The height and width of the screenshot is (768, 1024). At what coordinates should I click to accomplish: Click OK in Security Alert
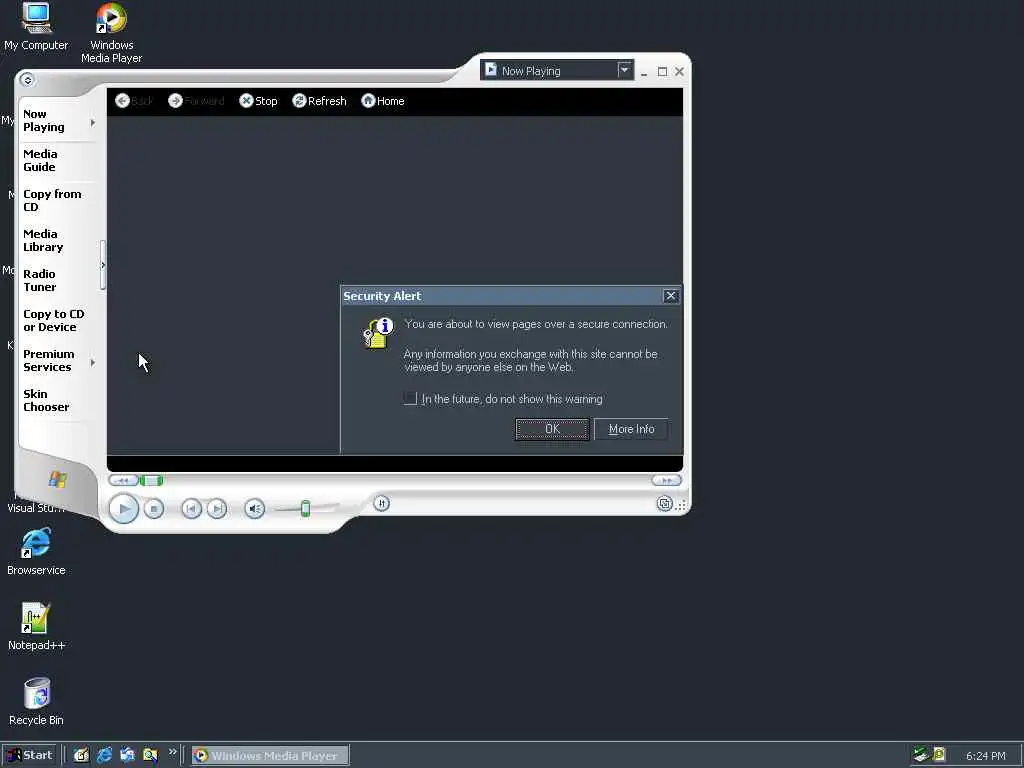(x=552, y=429)
